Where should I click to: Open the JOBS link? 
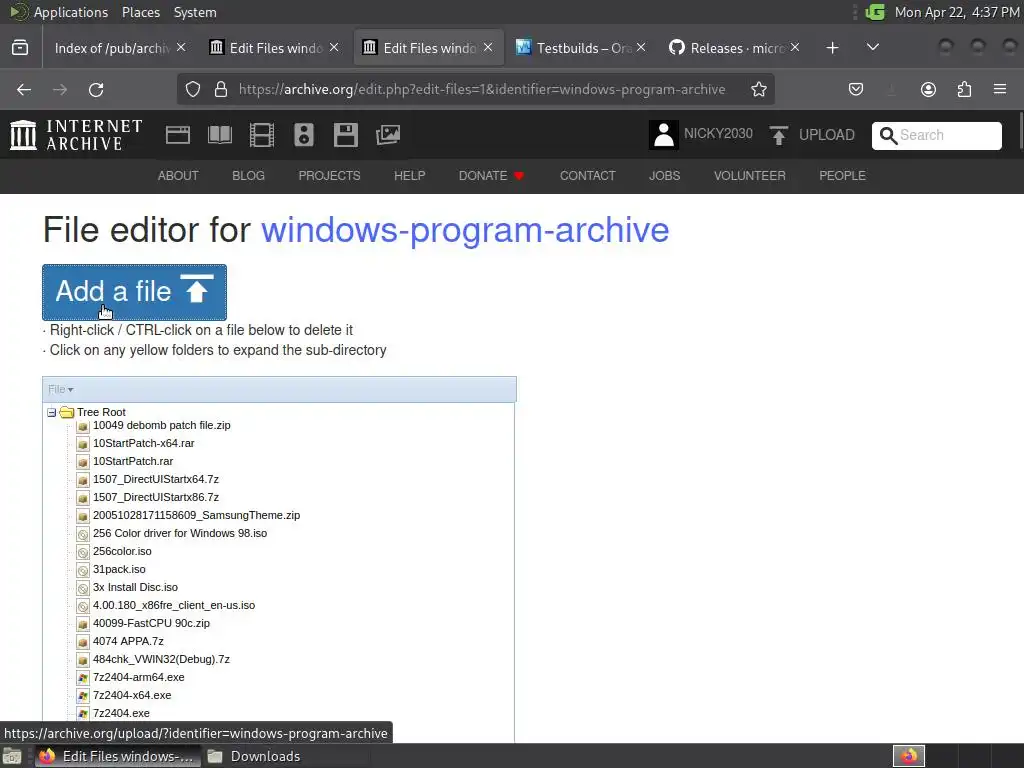coord(664,176)
